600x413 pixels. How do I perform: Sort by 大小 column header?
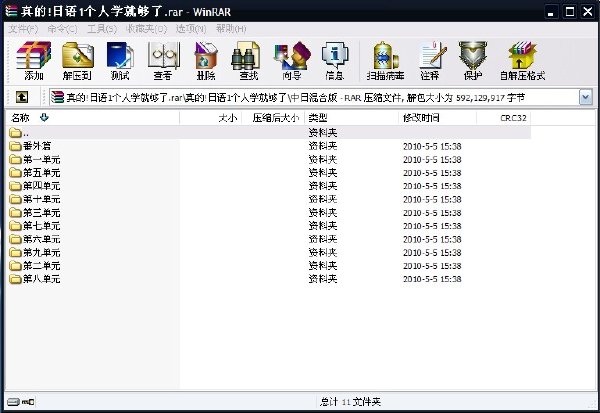(x=211, y=118)
